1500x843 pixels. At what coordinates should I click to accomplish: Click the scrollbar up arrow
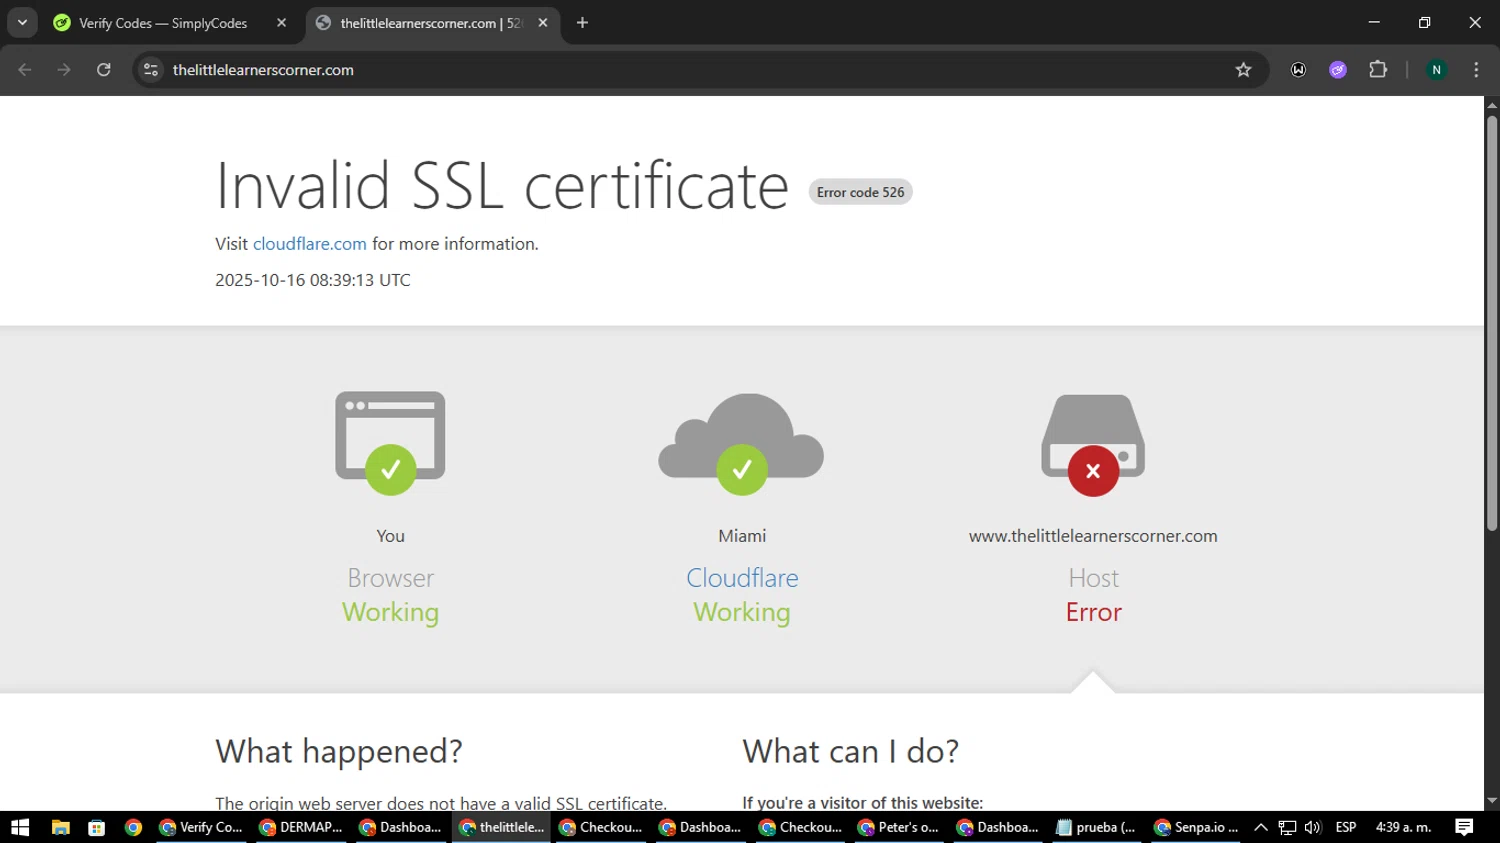point(1492,104)
